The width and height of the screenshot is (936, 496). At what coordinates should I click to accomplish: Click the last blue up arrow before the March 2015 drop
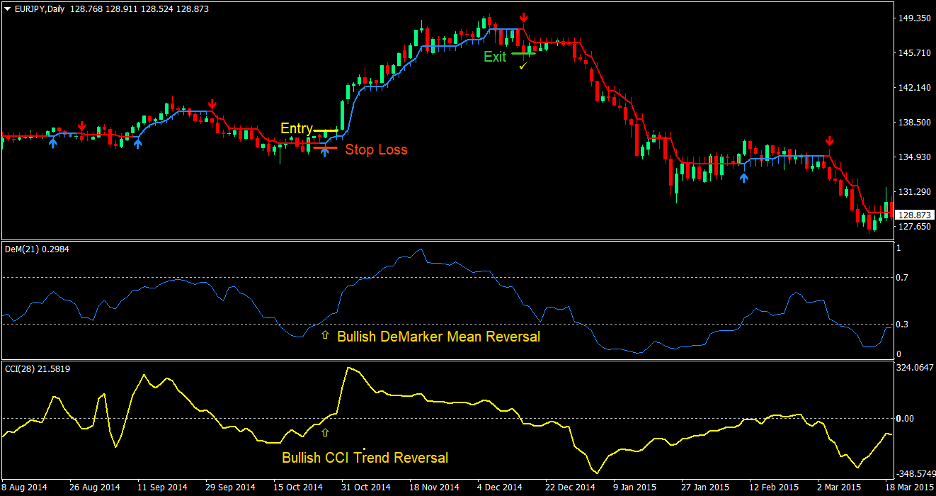743,178
